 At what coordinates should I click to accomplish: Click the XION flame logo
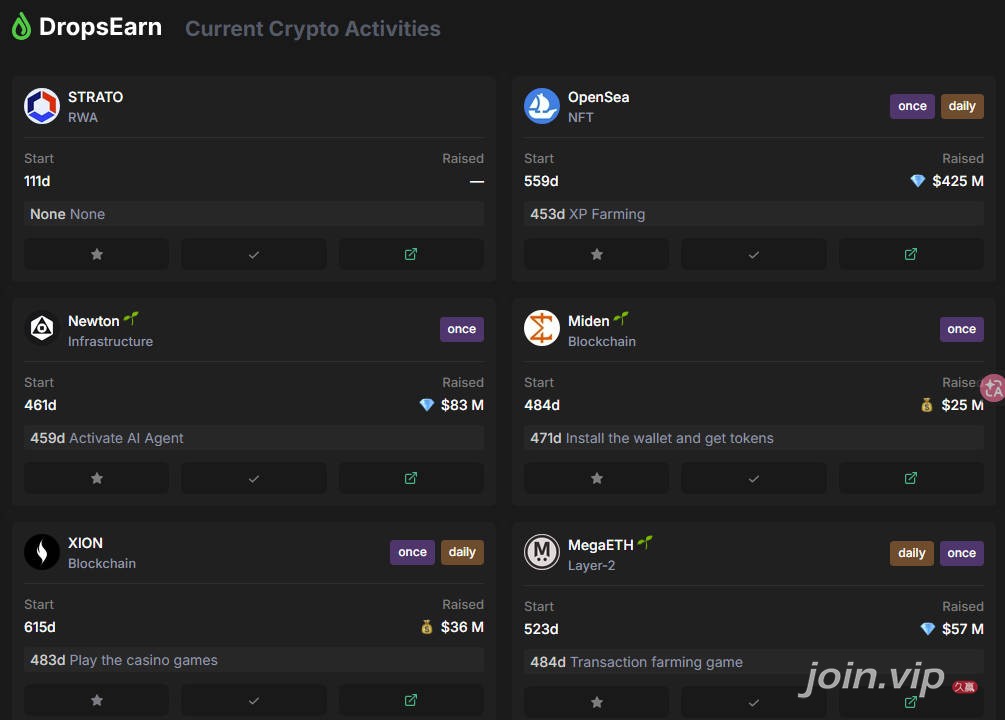click(42, 551)
